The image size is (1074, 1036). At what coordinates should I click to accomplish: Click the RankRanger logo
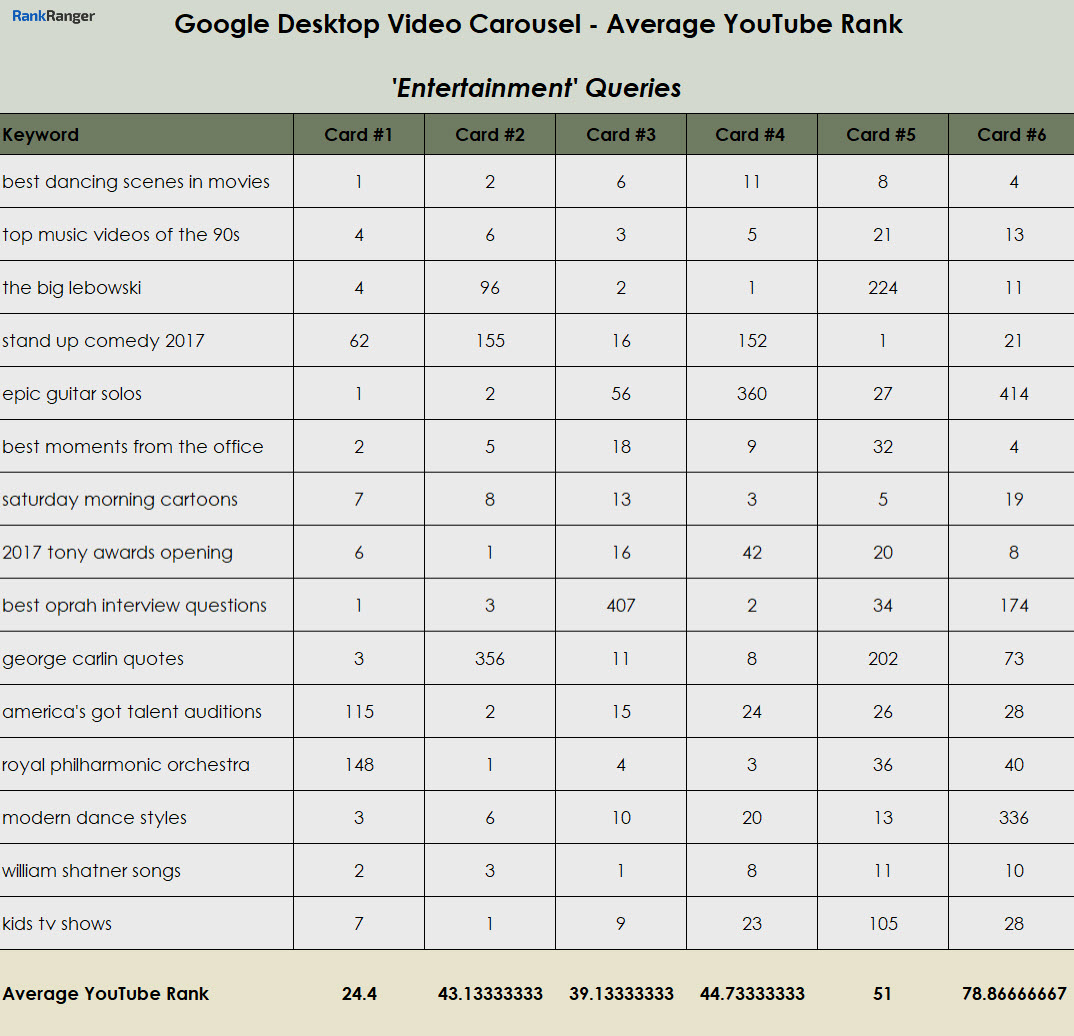coord(54,17)
